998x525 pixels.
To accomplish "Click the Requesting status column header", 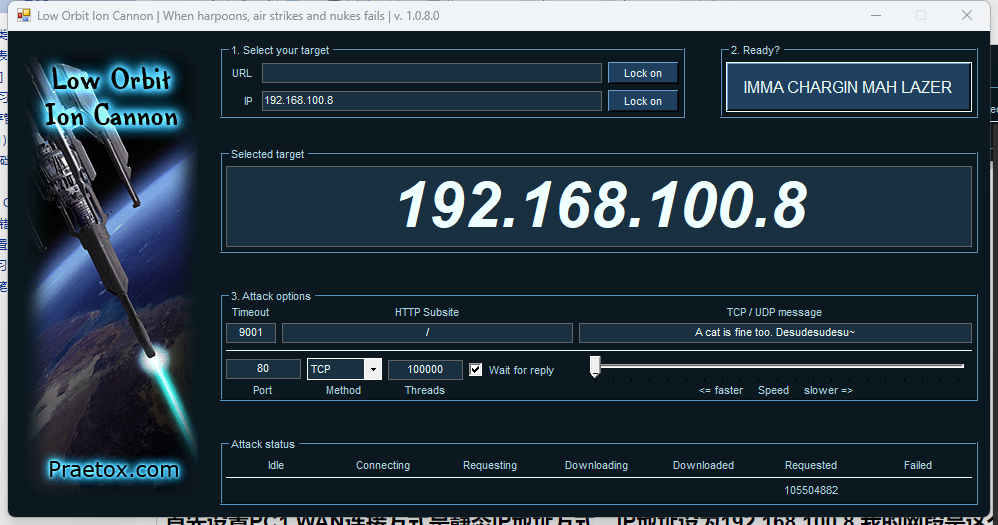I will [x=489, y=465].
